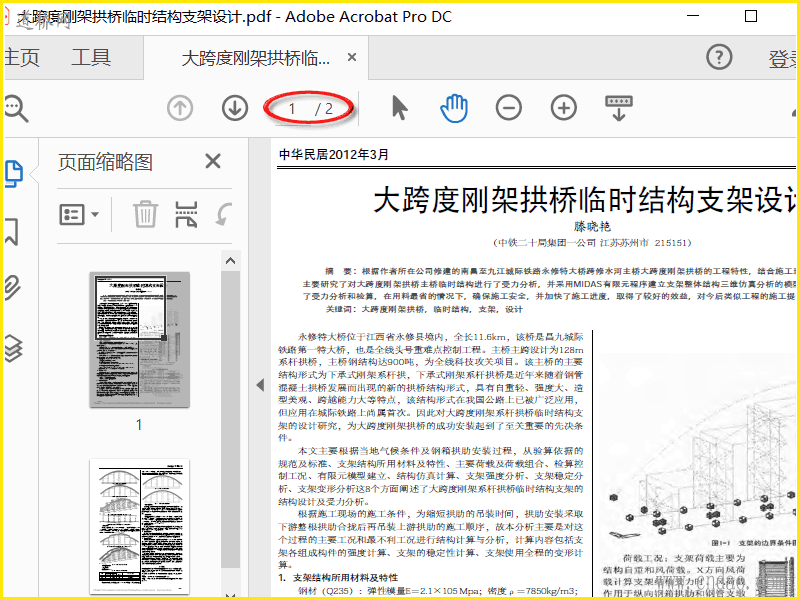Close the document tab
800x600 pixels.
(x=352, y=57)
